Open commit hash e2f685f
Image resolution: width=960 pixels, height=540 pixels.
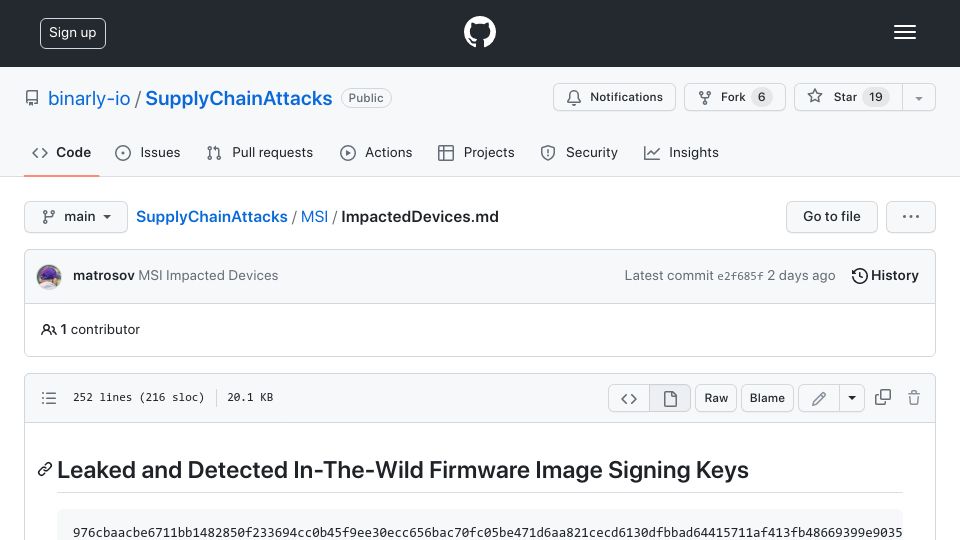pyautogui.click(x=740, y=276)
